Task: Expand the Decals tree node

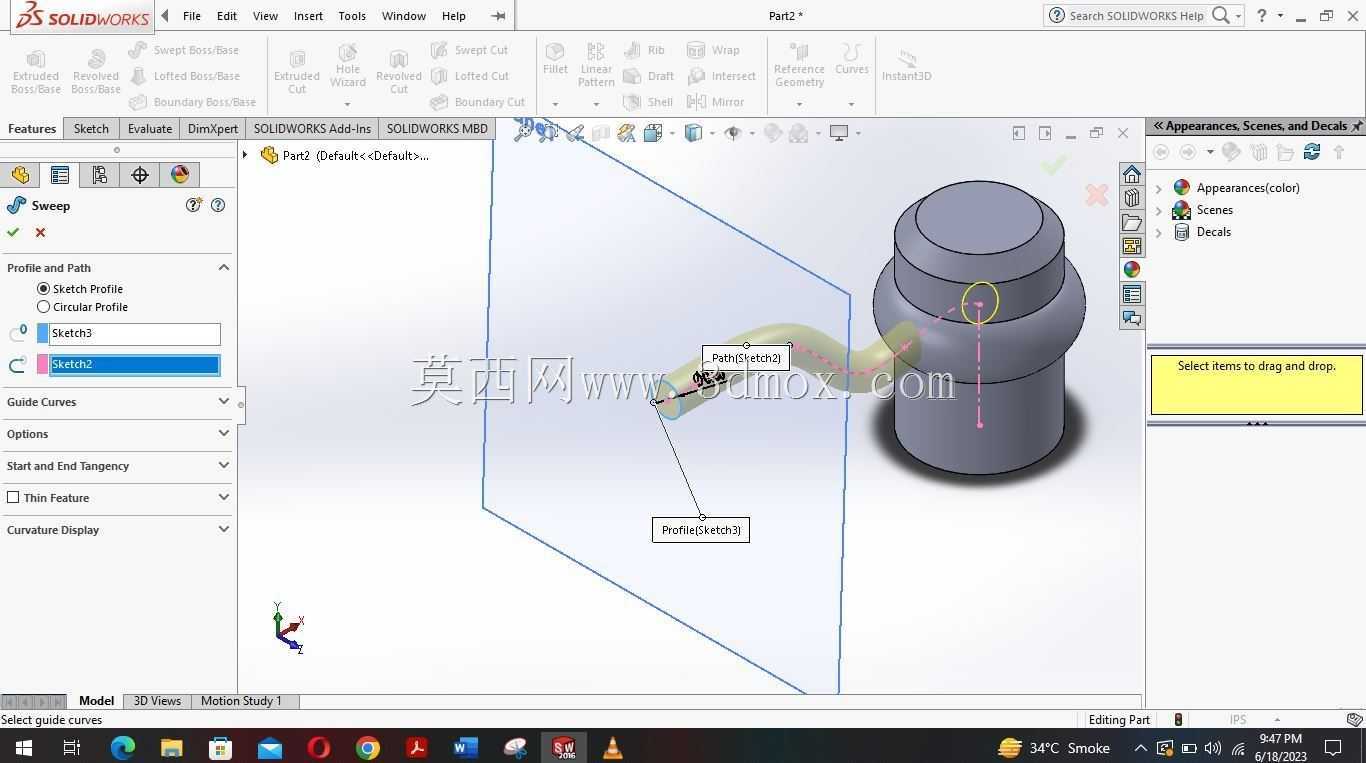Action: point(1159,232)
